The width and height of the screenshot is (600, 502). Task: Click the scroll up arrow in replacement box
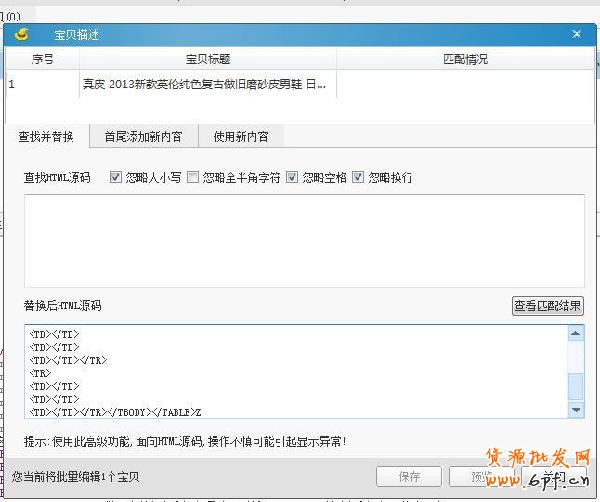(576, 333)
